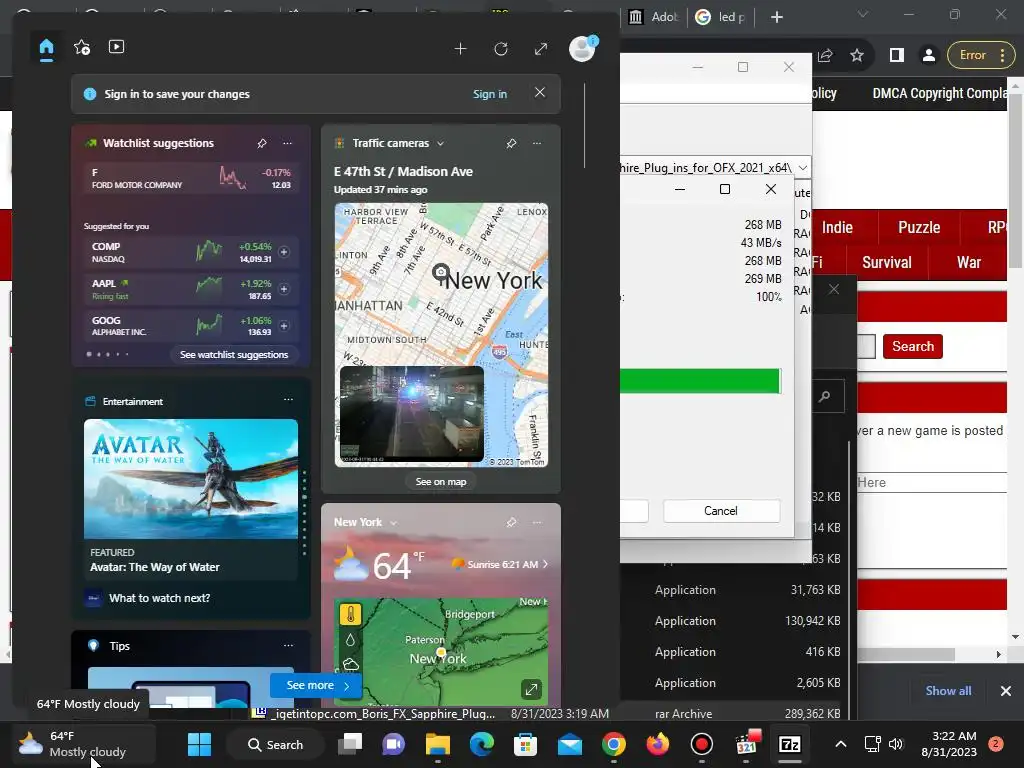Click the Chrome Error update button
Image resolution: width=1024 pixels, height=768 pixels.
[980, 56]
